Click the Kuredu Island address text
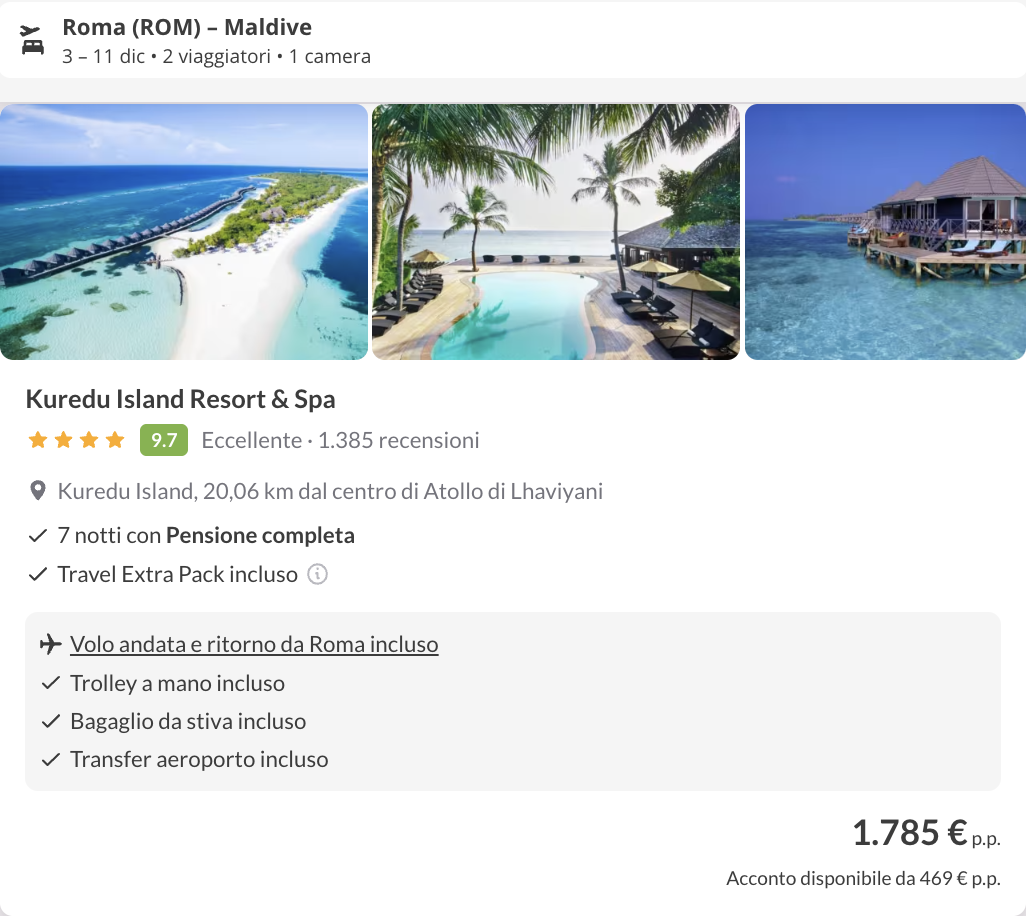This screenshot has height=916, width=1026. pyautogui.click(x=330, y=491)
